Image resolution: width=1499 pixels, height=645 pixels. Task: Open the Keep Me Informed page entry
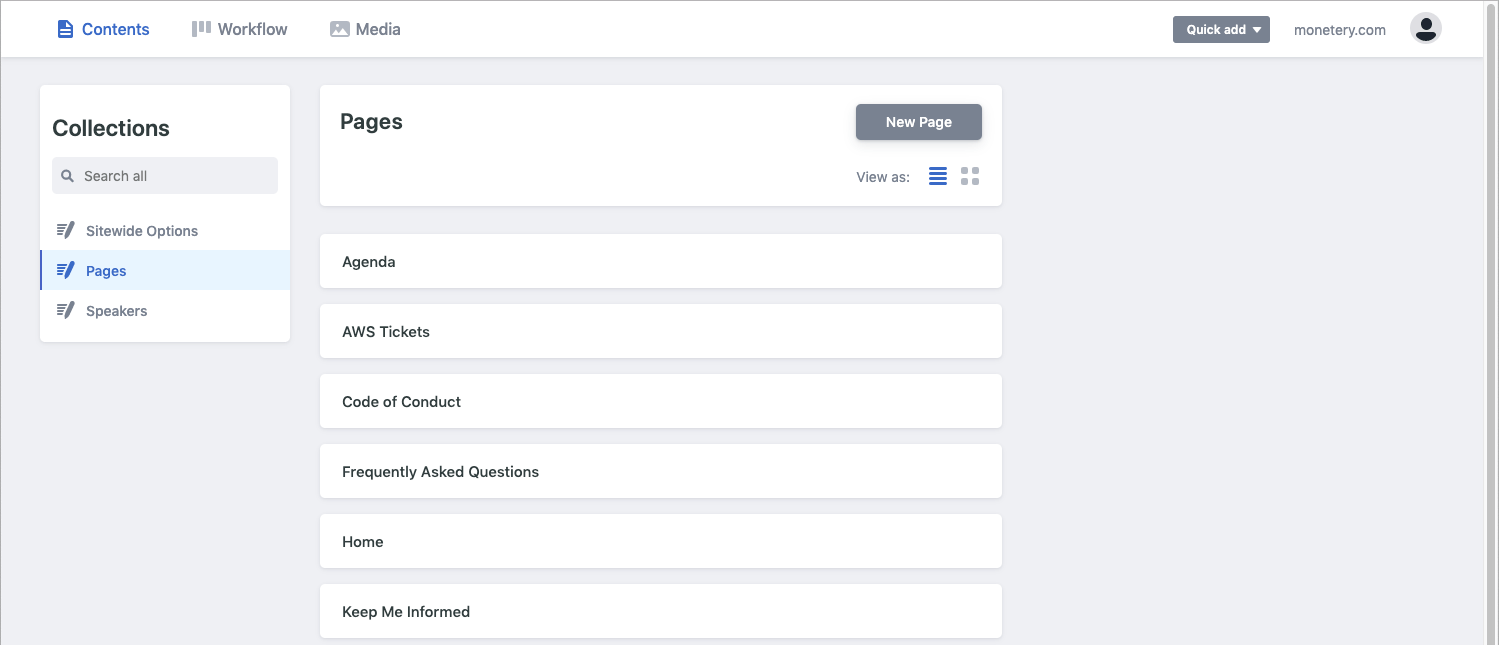pyautogui.click(x=660, y=611)
